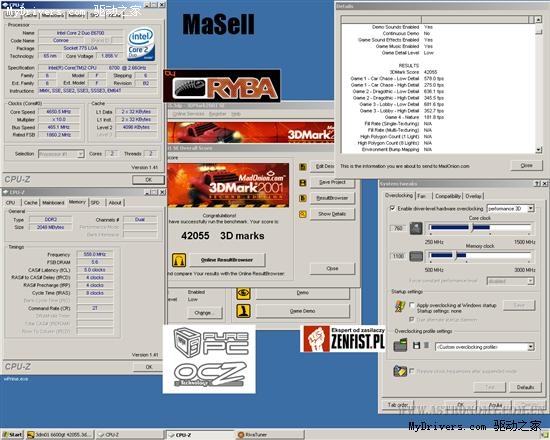Toggle the Use alternate startup daemon checkbox
Viewport: 550px width, 440px height.
412,319
